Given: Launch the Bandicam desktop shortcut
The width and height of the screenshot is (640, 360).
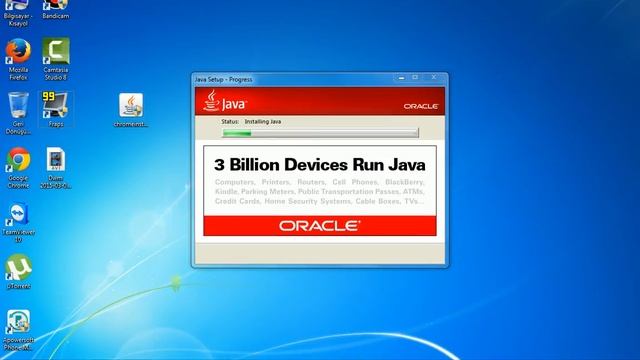Looking at the screenshot, I should tap(56, 9).
